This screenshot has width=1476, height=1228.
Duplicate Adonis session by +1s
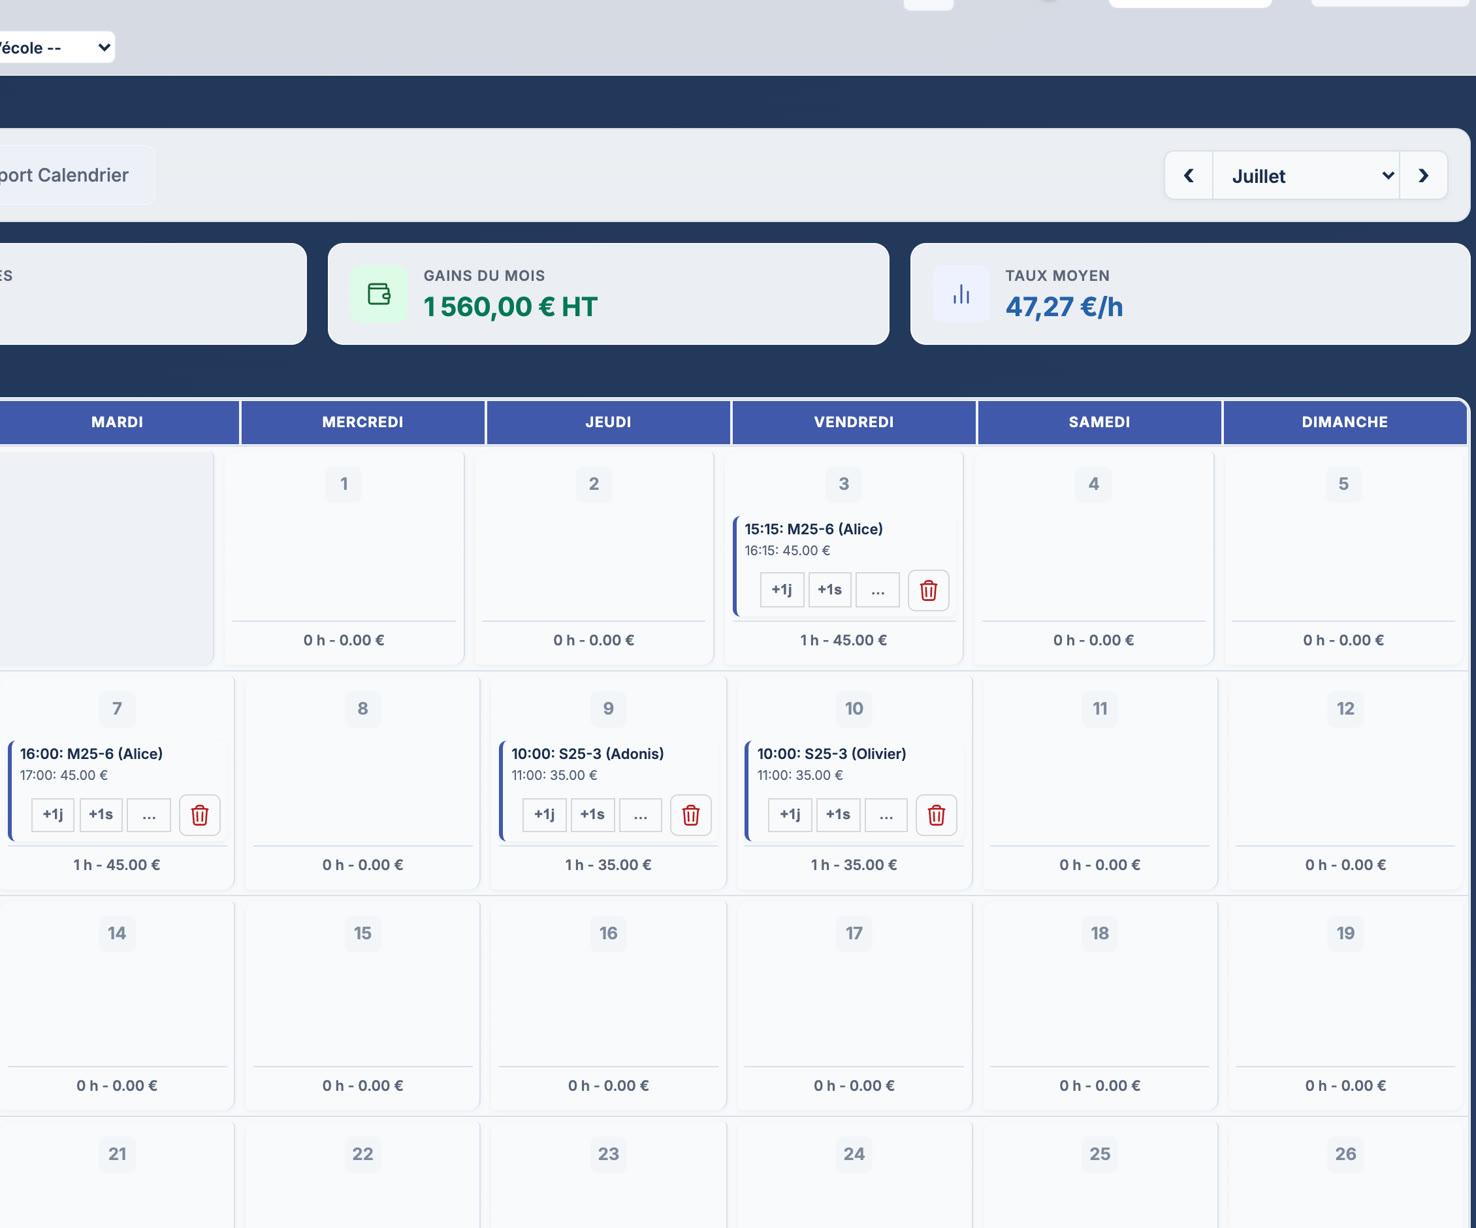click(x=592, y=815)
